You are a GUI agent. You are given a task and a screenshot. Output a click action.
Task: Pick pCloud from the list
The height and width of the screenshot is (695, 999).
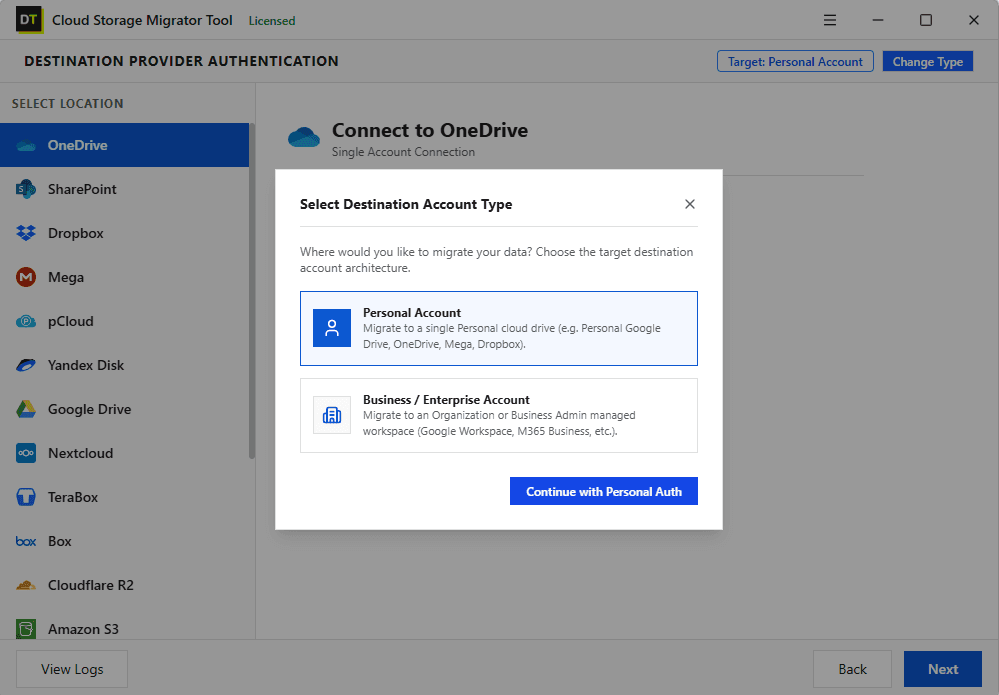[x=71, y=321]
